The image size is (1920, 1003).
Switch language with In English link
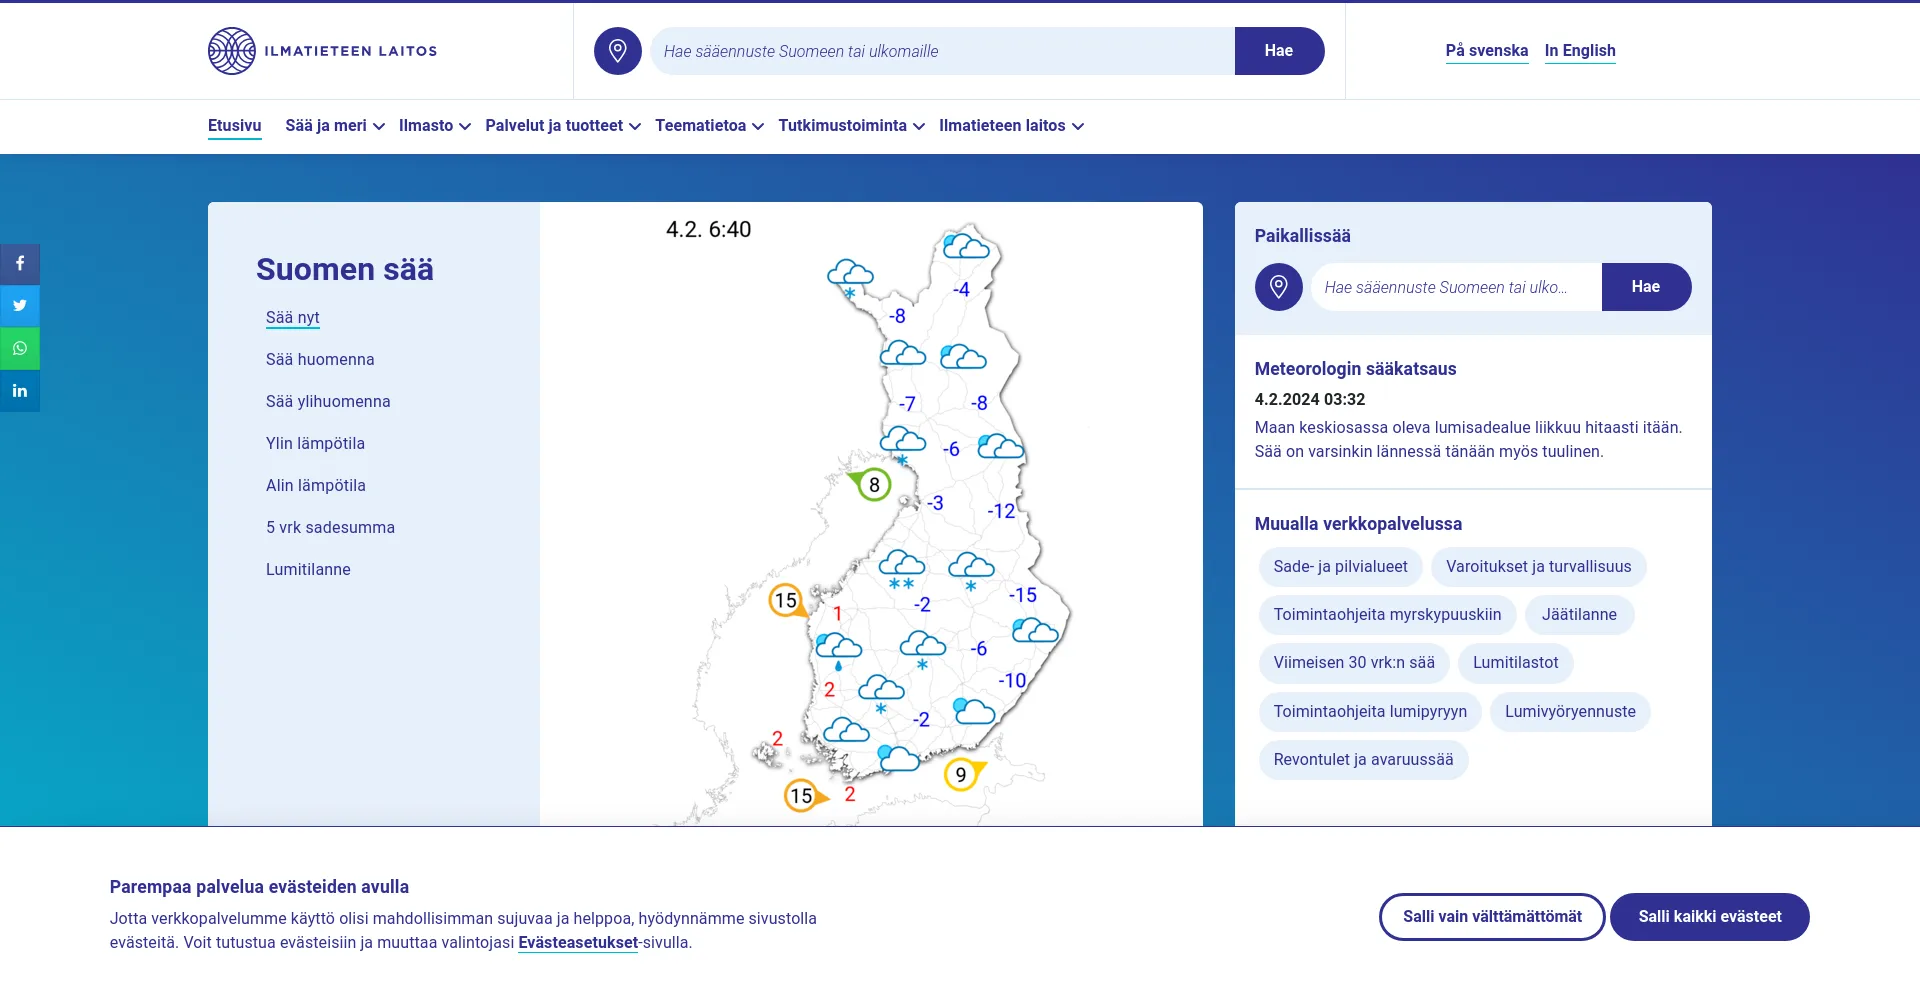click(1579, 51)
